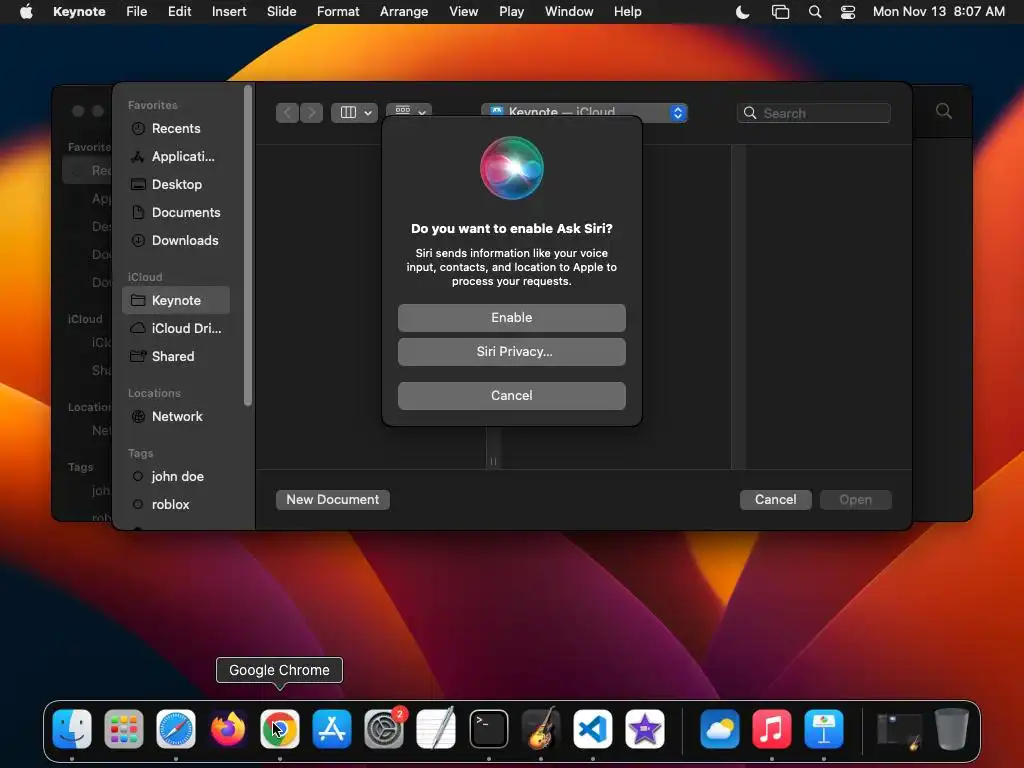Screen dimensions: 1024x768
Task: Select Desktop in the sidebar
Action: 176,185
